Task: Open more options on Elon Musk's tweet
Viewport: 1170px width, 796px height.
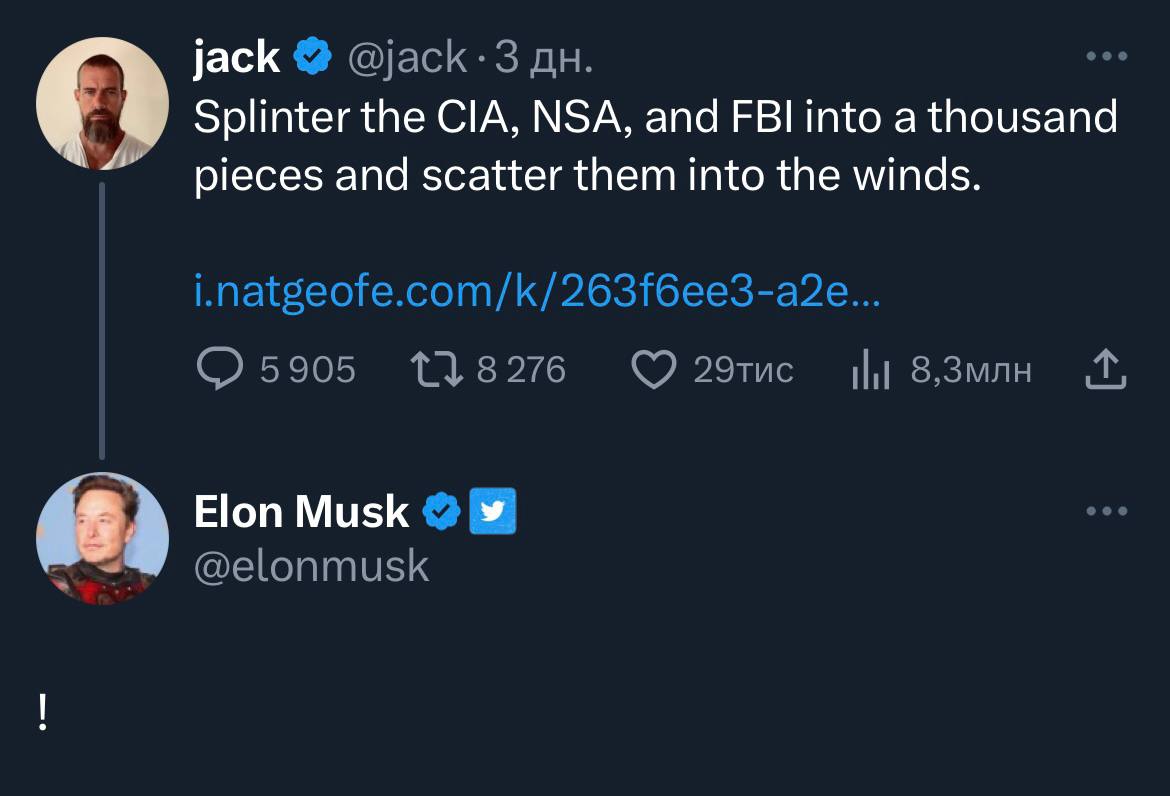Action: click(1107, 511)
